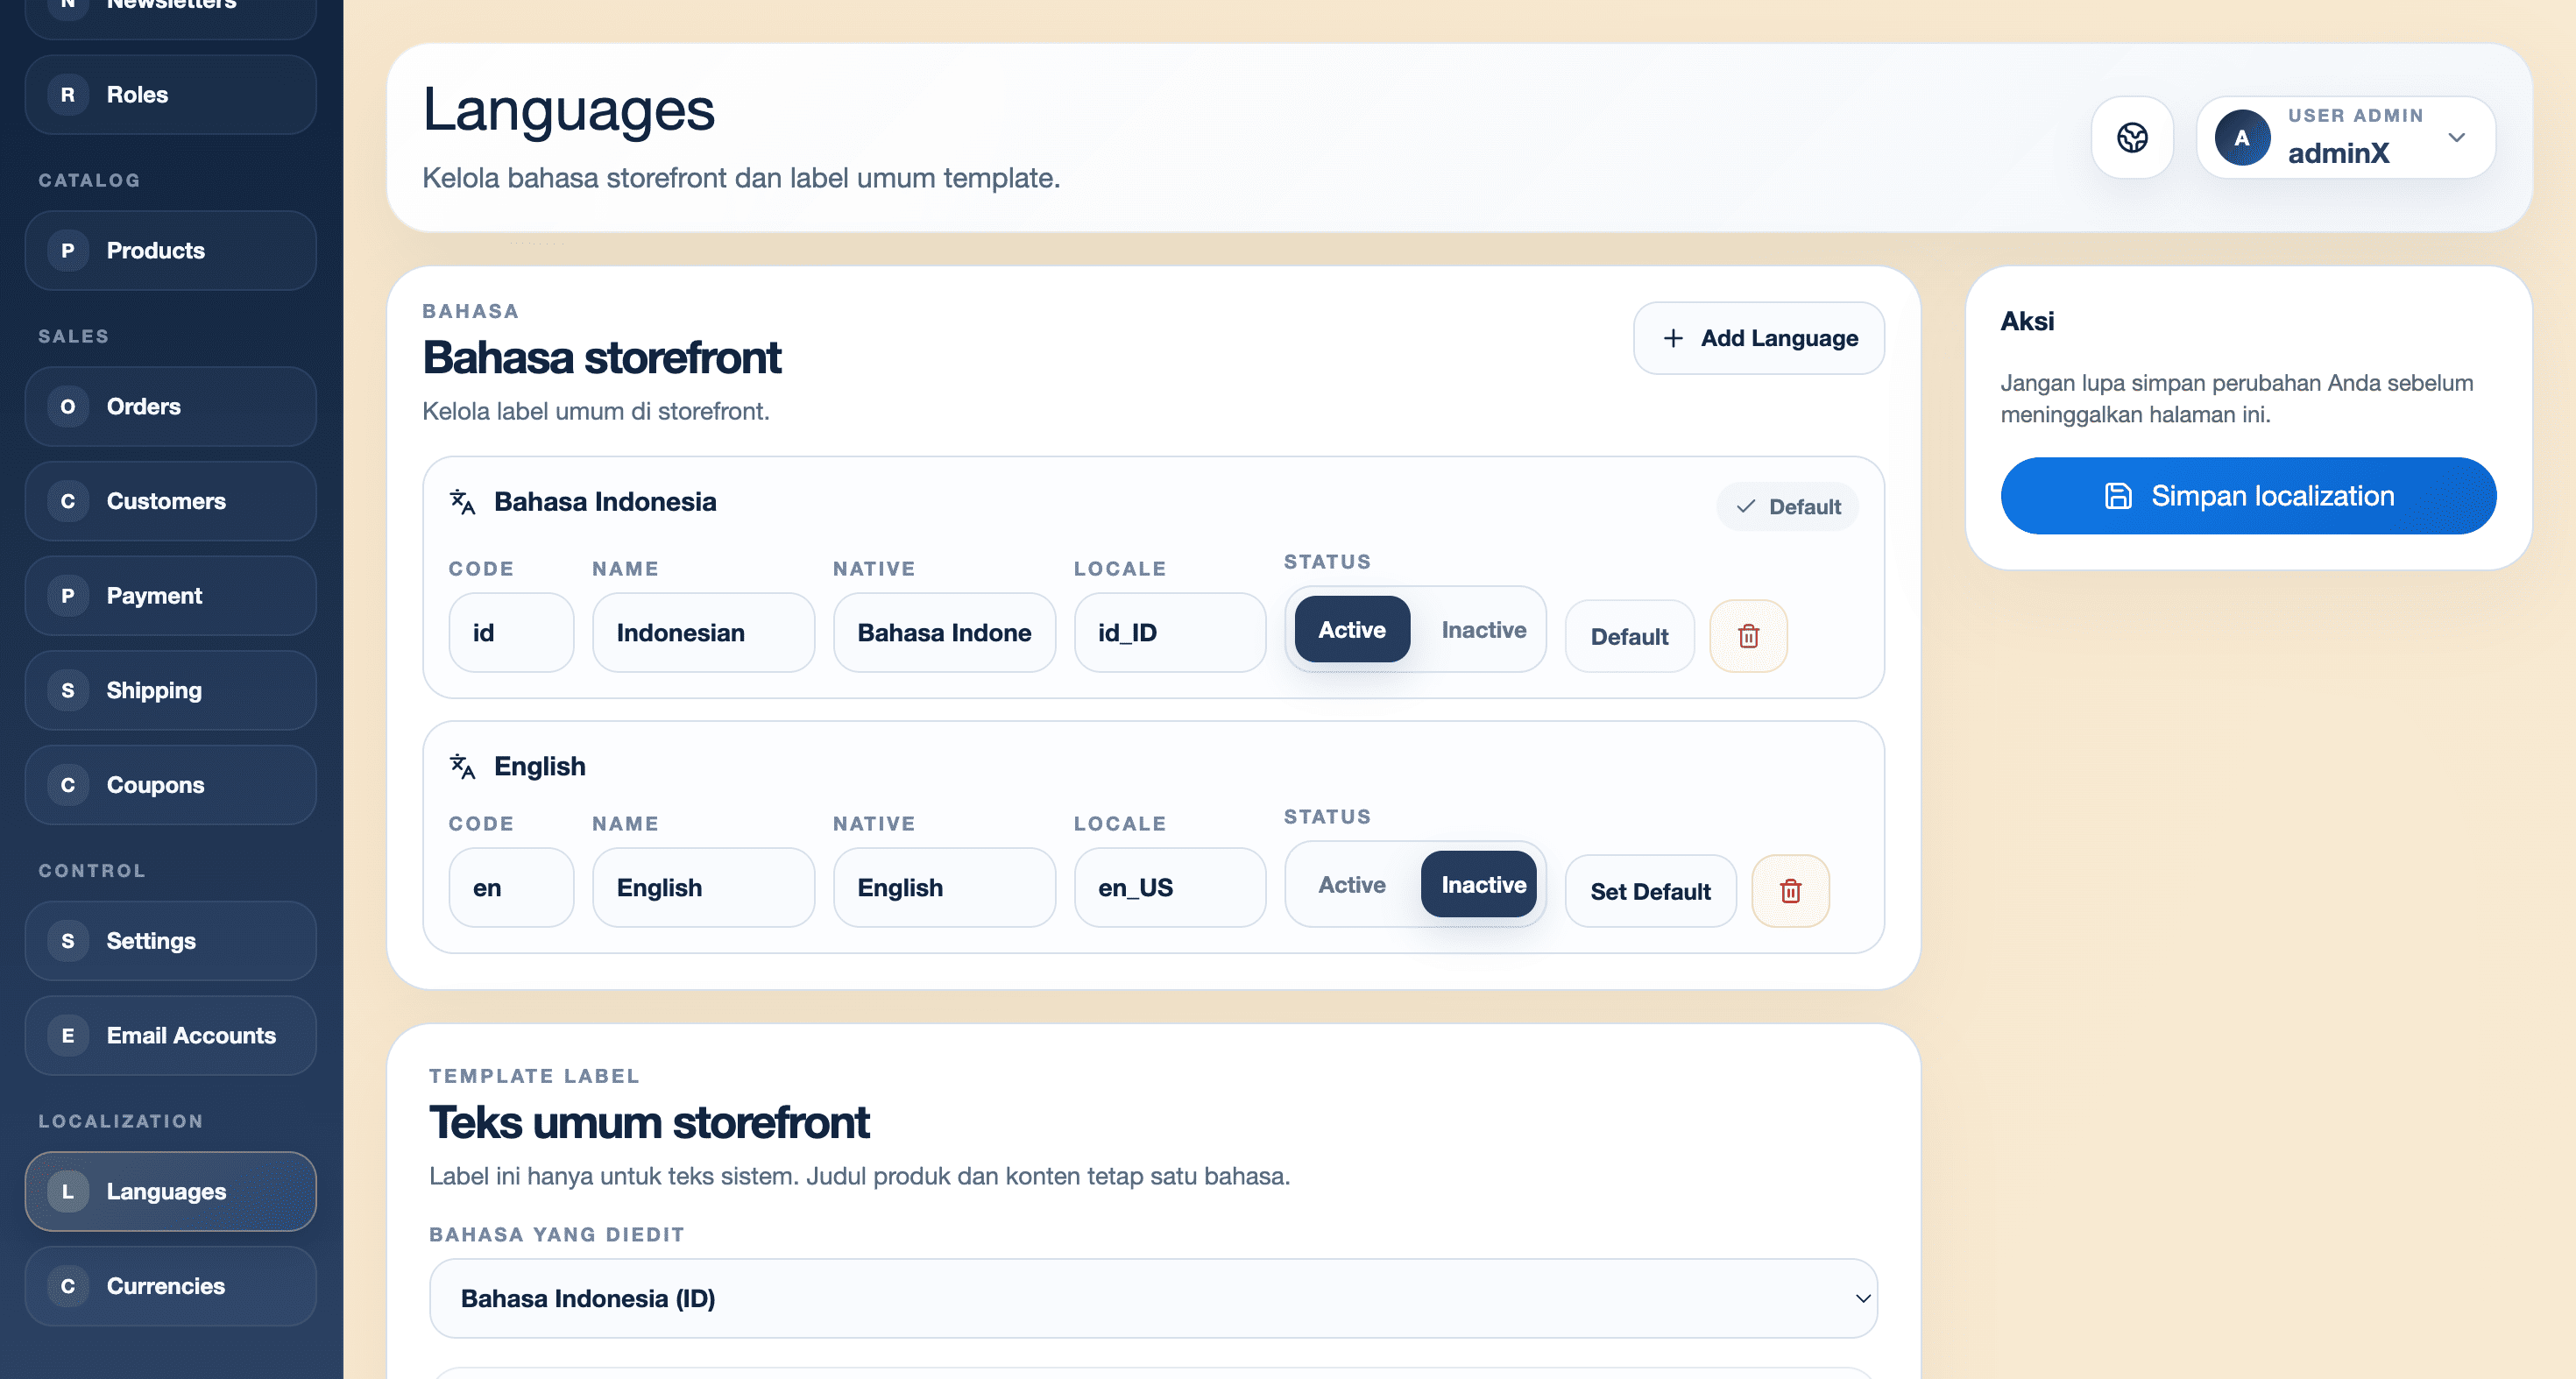
Task: Open Settings under Control
Action: tap(171, 941)
